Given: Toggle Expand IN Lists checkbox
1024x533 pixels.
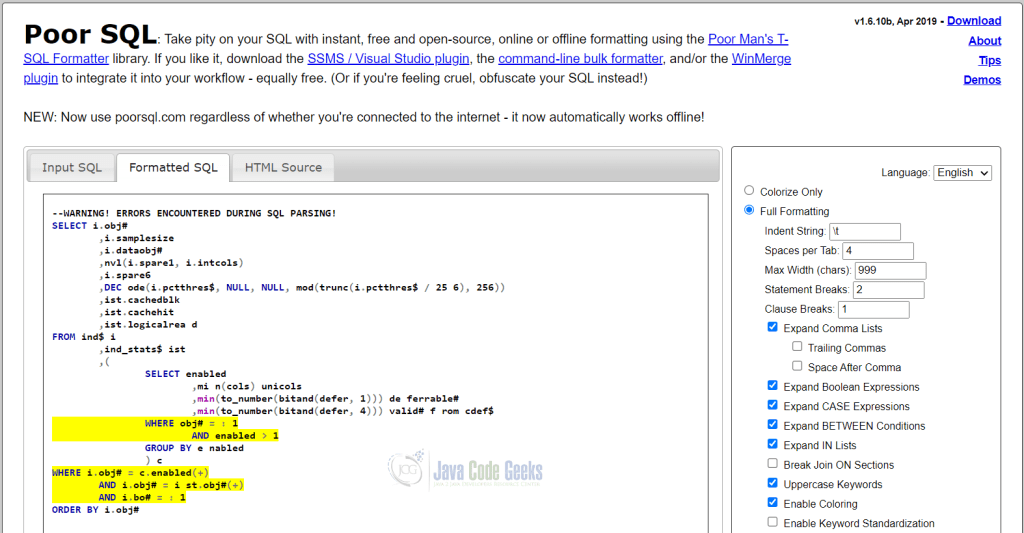Looking at the screenshot, I should (773, 445).
